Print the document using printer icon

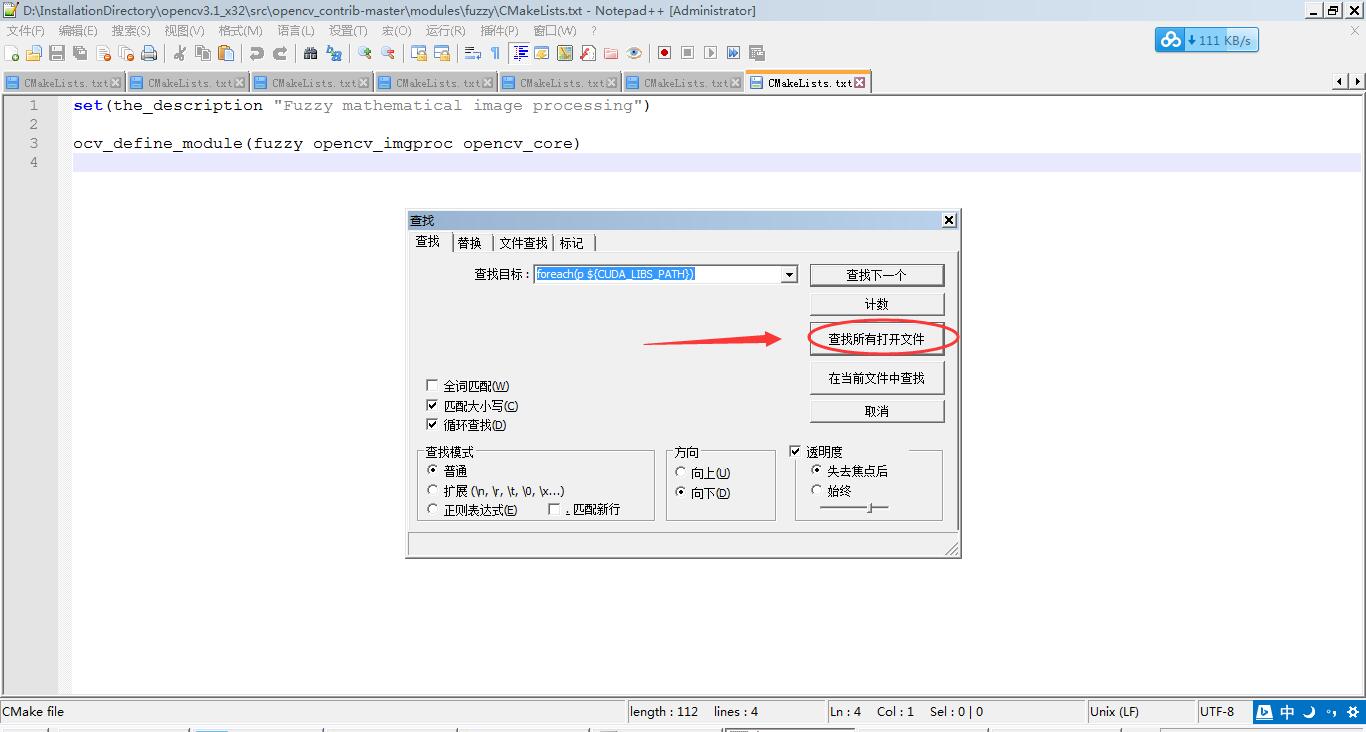coord(149,53)
